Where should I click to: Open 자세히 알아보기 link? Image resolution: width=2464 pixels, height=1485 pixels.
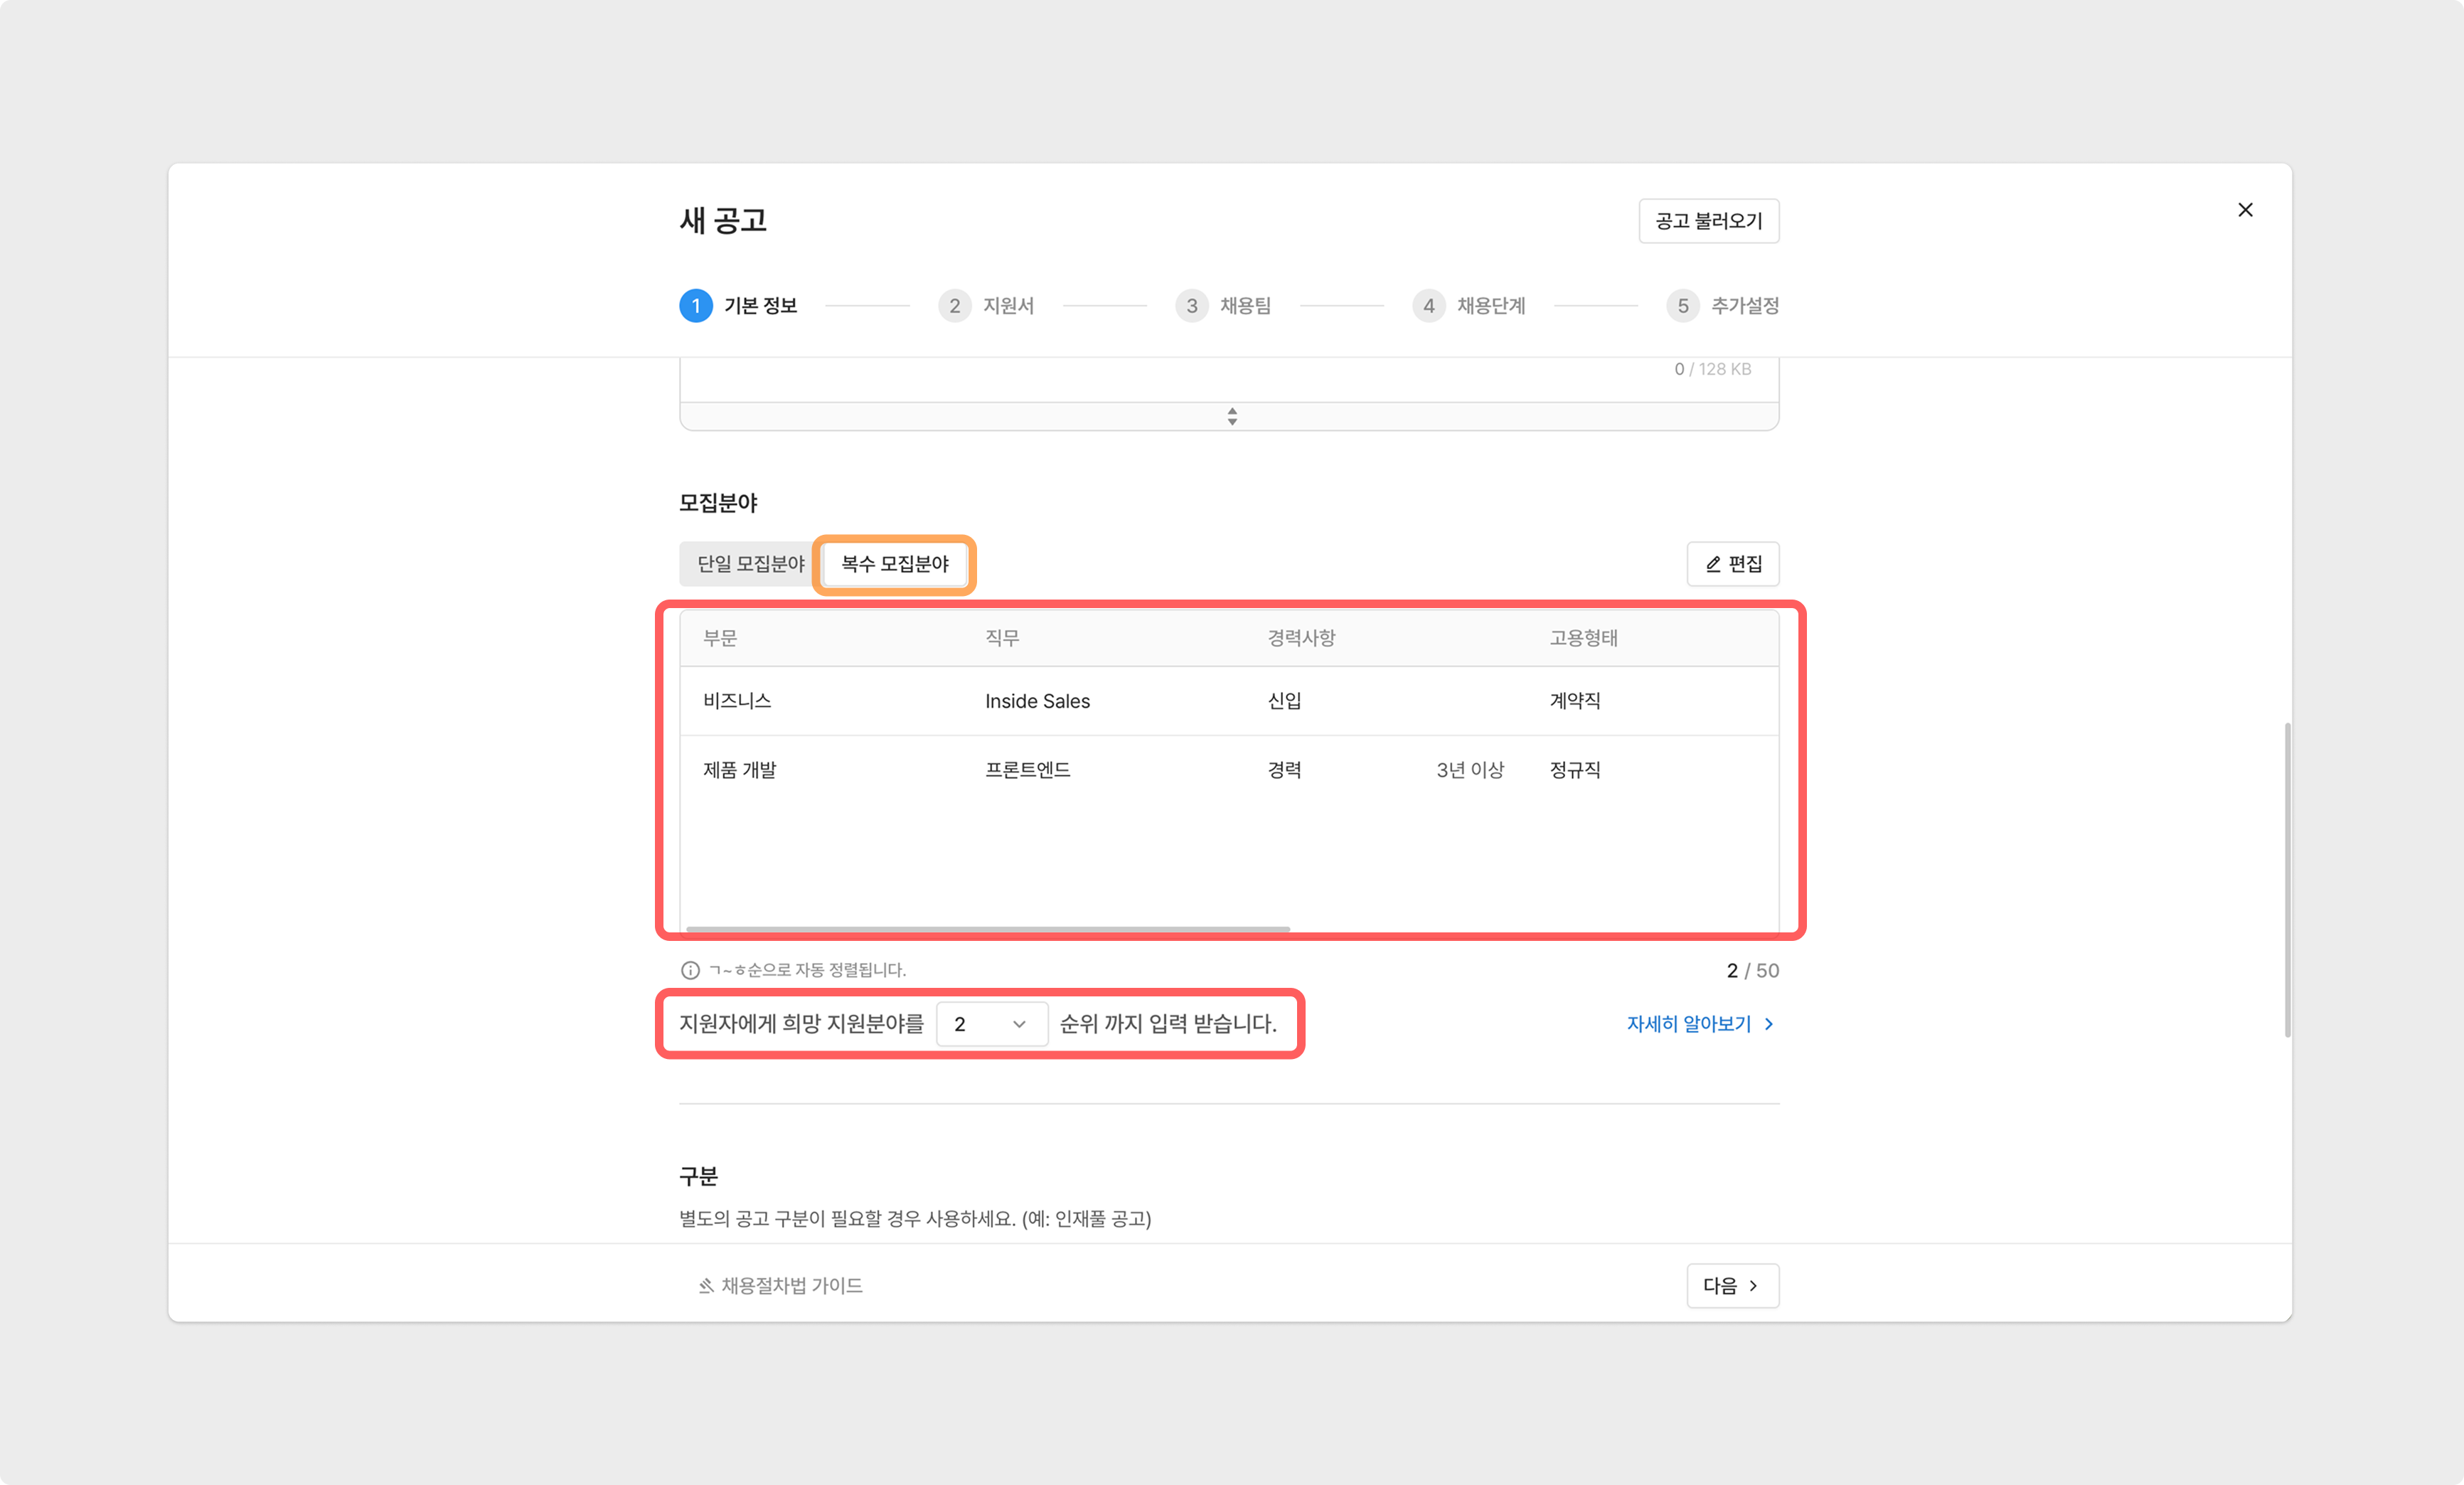1699,1024
